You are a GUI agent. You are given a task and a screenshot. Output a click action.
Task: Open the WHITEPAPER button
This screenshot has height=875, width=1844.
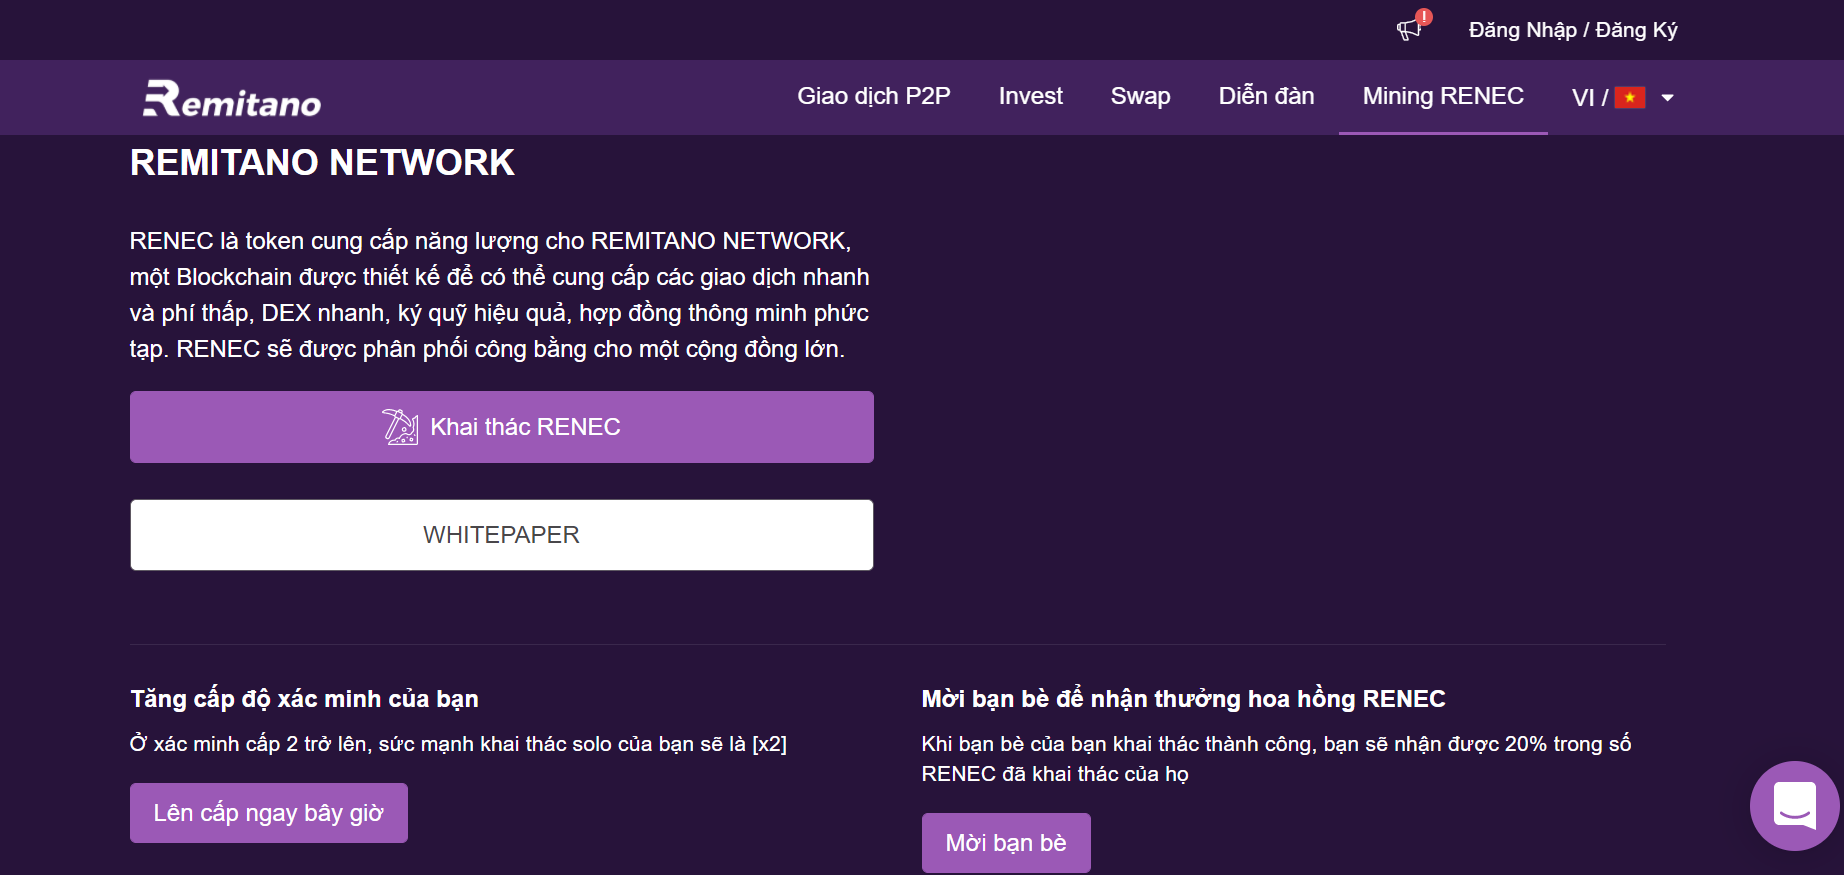tap(502, 535)
